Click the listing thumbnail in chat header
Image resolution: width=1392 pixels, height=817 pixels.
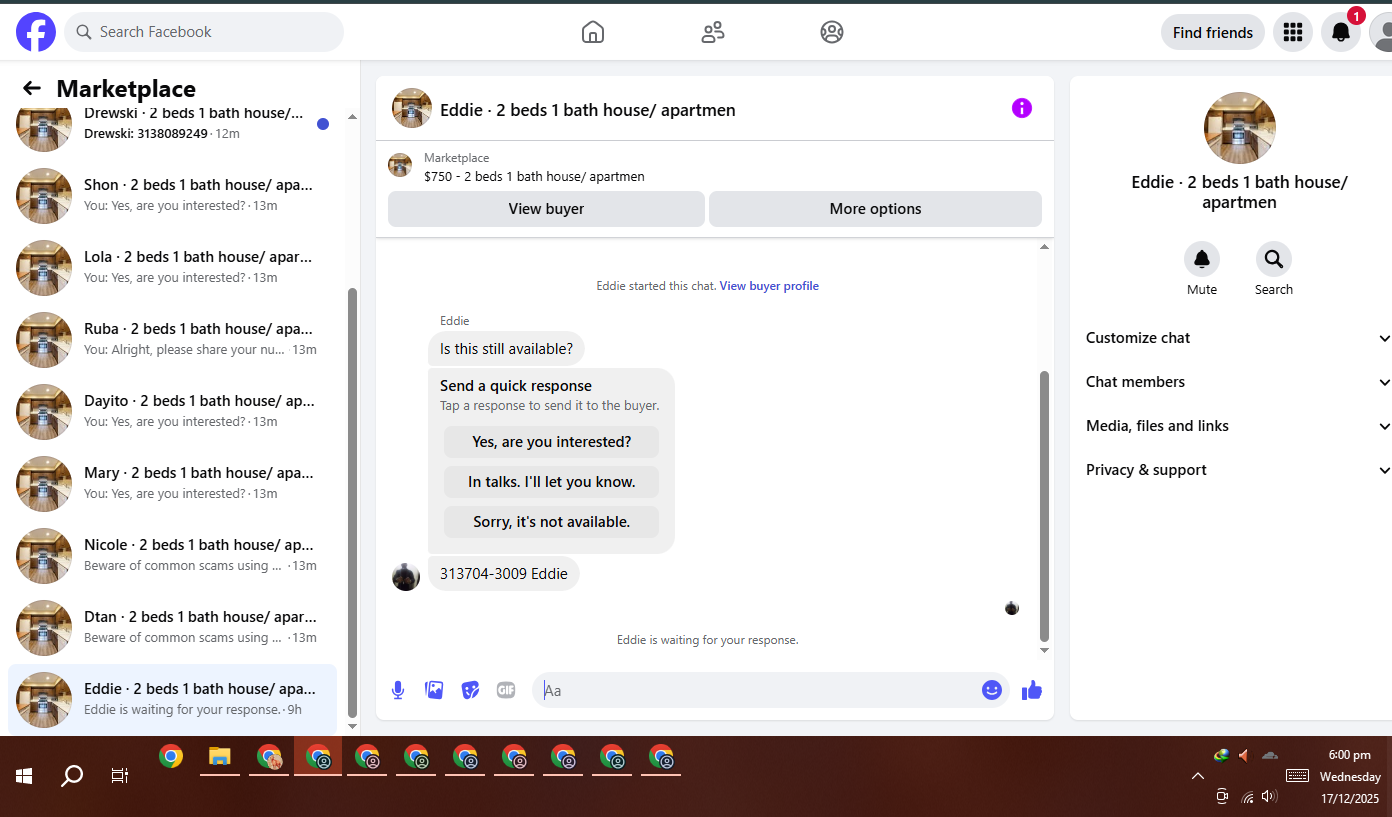coord(412,108)
